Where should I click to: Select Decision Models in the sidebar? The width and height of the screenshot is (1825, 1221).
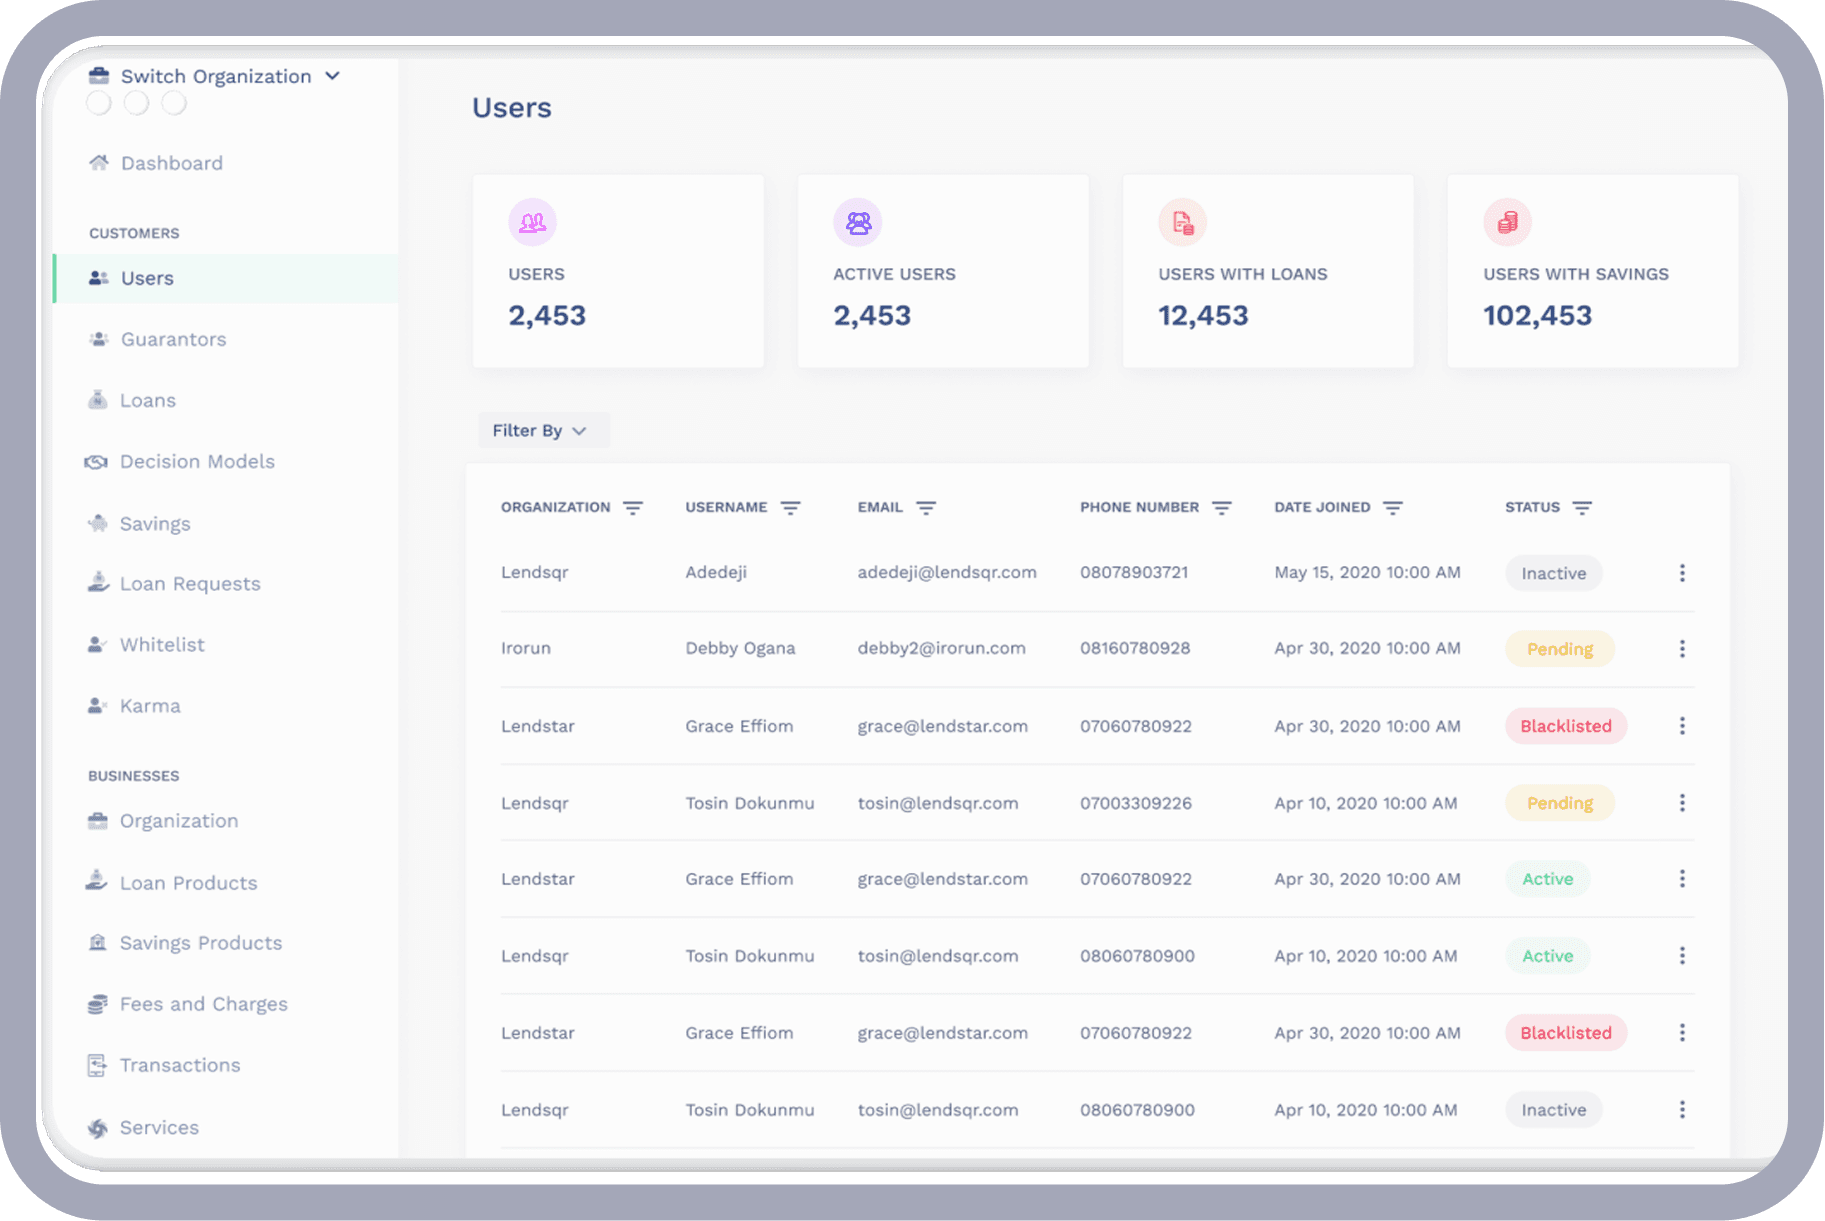197,462
